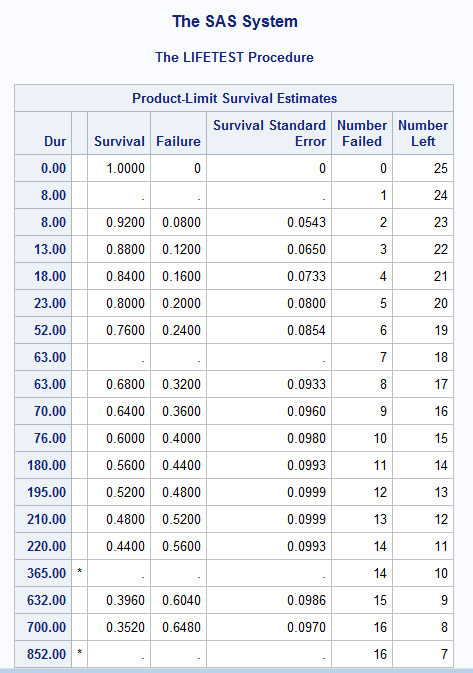Click the Product-Limit Survival Estimates table title
473x673 pixels.
(234, 98)
